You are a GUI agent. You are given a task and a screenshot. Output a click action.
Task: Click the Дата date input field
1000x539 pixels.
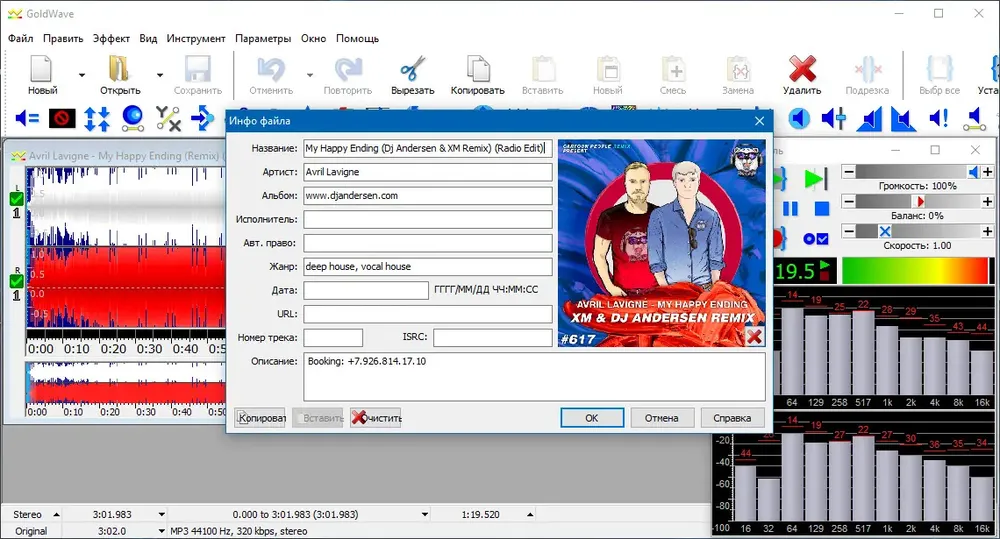pos(366,290)
